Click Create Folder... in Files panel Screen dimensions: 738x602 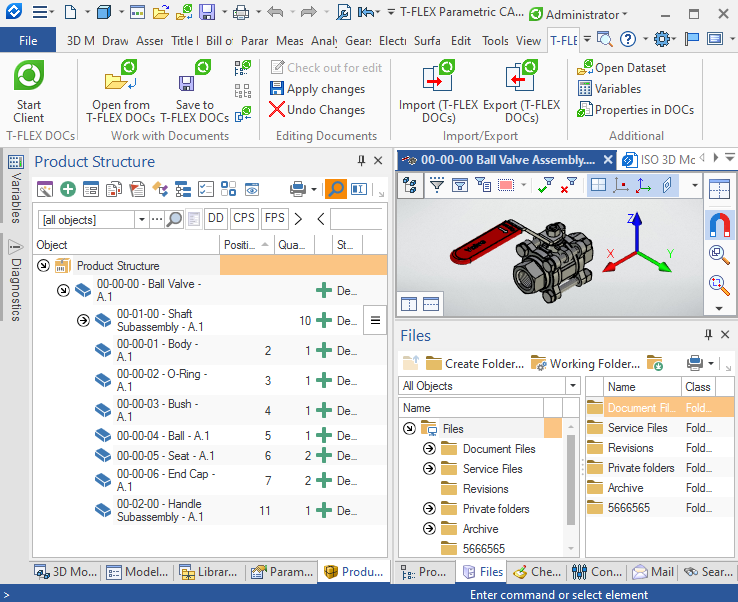(x=474, y=364)
